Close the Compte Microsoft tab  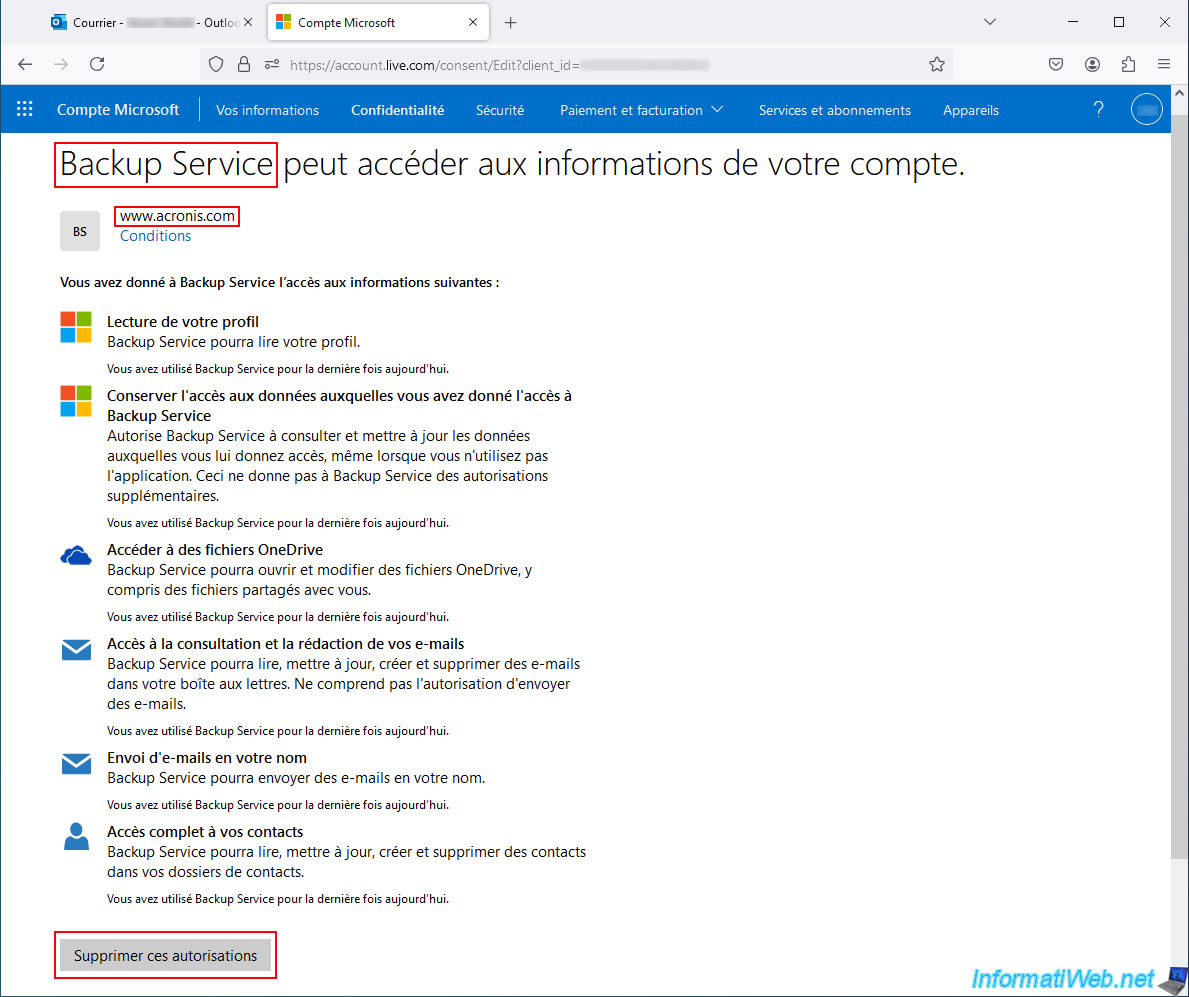point(473,23)
